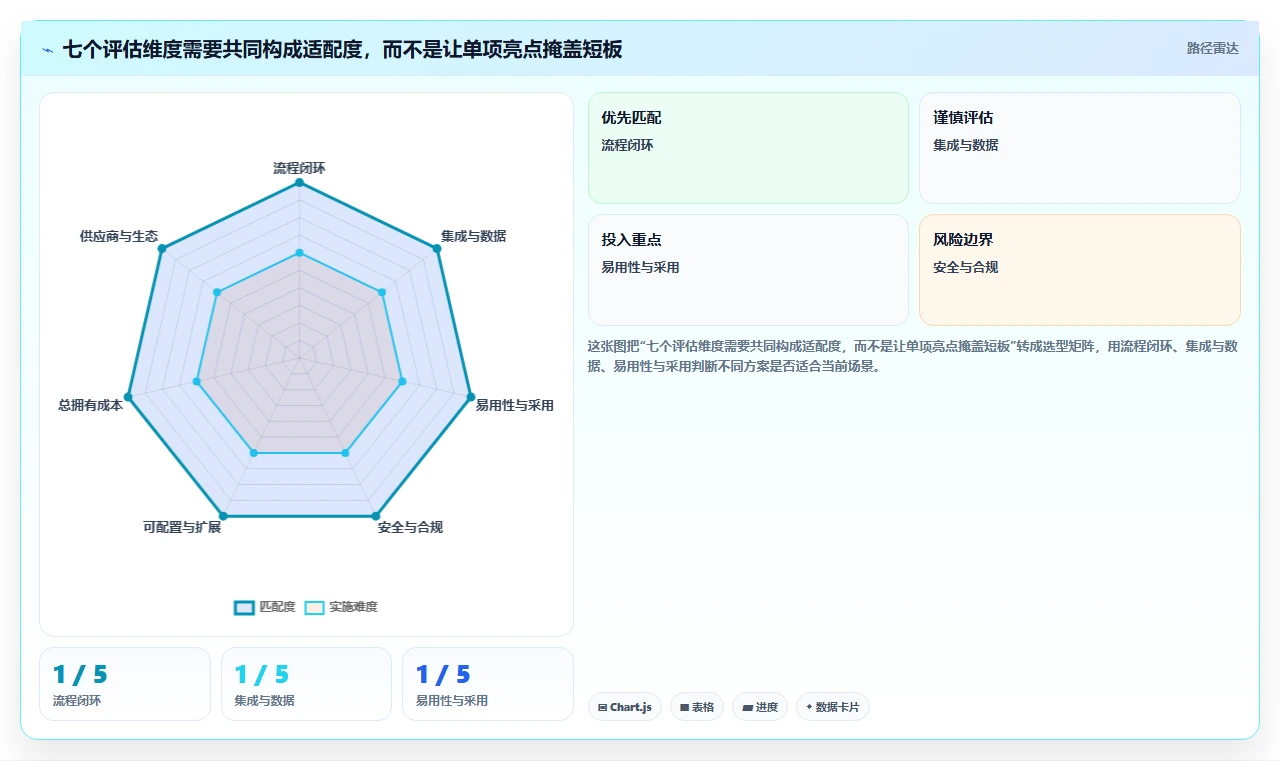Select the 投入重点 card
1280x761 pixels.
[748, 270]
